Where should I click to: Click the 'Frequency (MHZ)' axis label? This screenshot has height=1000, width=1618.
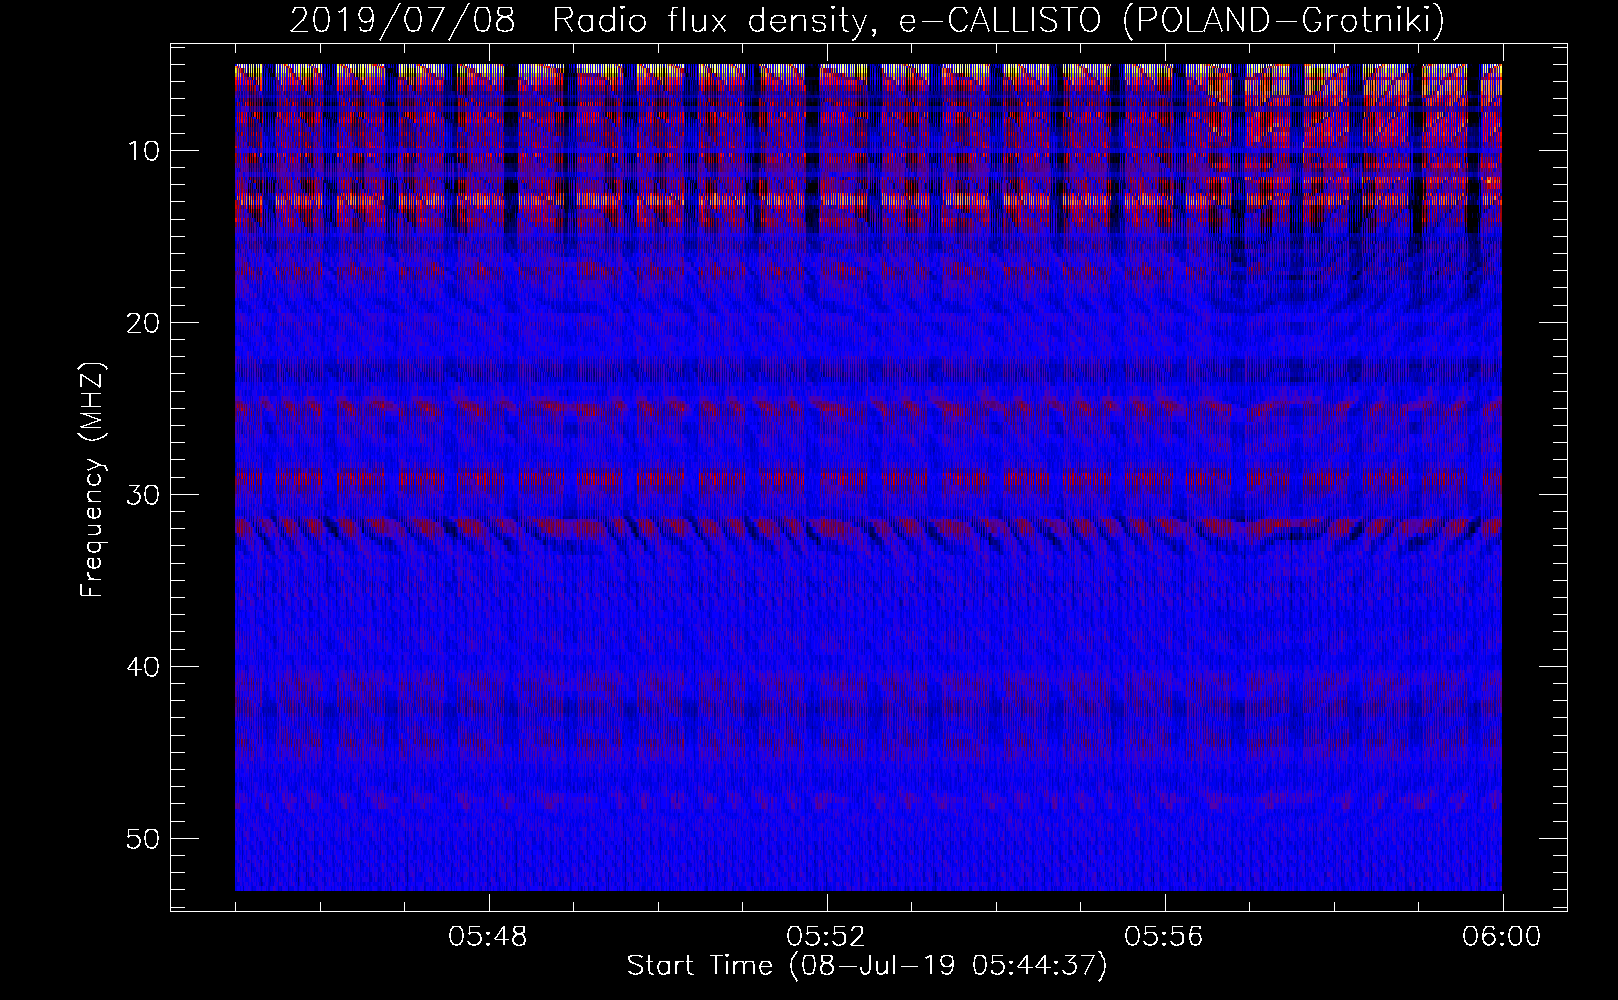(92, 480)
